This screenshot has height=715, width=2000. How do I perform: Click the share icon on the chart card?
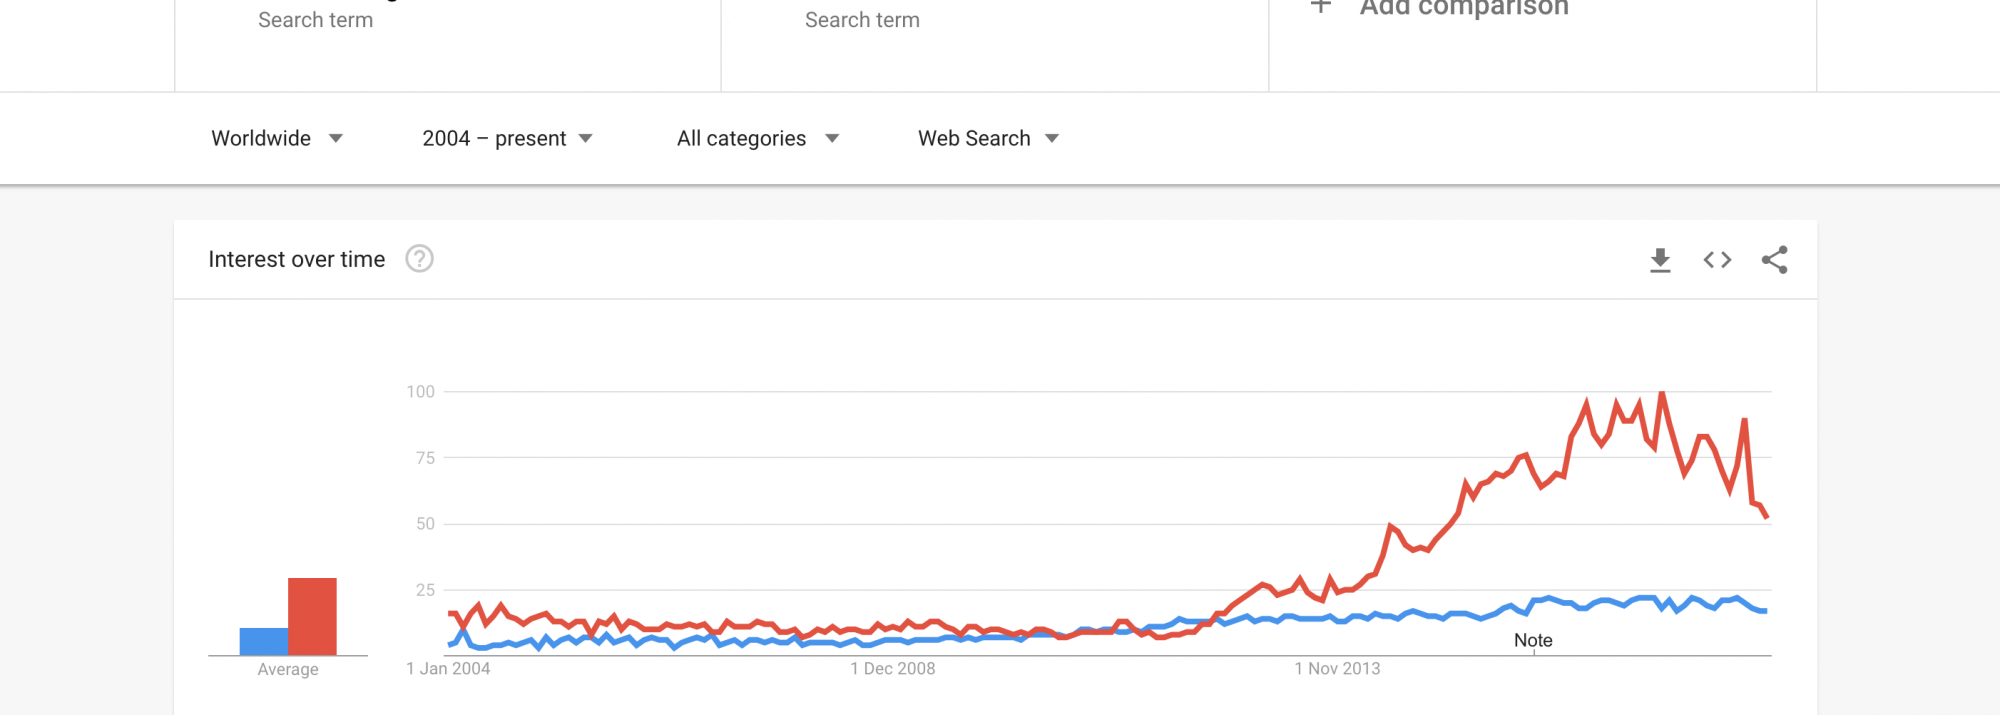click(x=1775, y=260)
